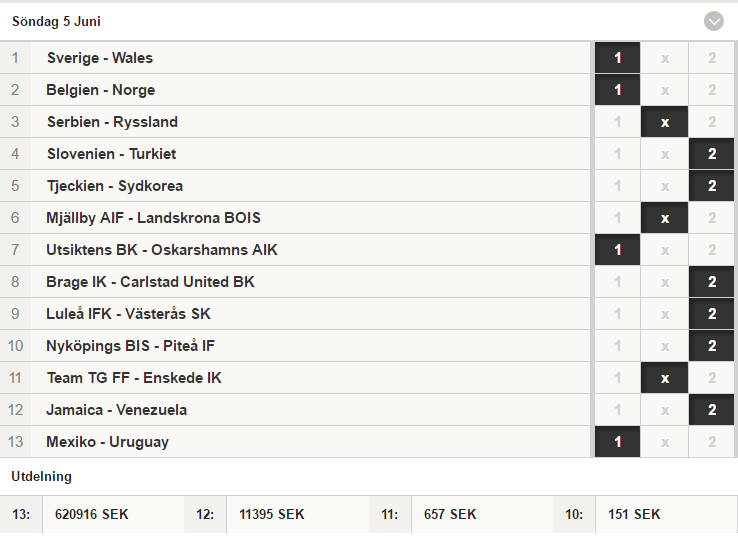Image resolution: width=738 pixels, height=537 pixels.
Task: Click the Serbien - Ryssland match name
Action: (112, 122)
